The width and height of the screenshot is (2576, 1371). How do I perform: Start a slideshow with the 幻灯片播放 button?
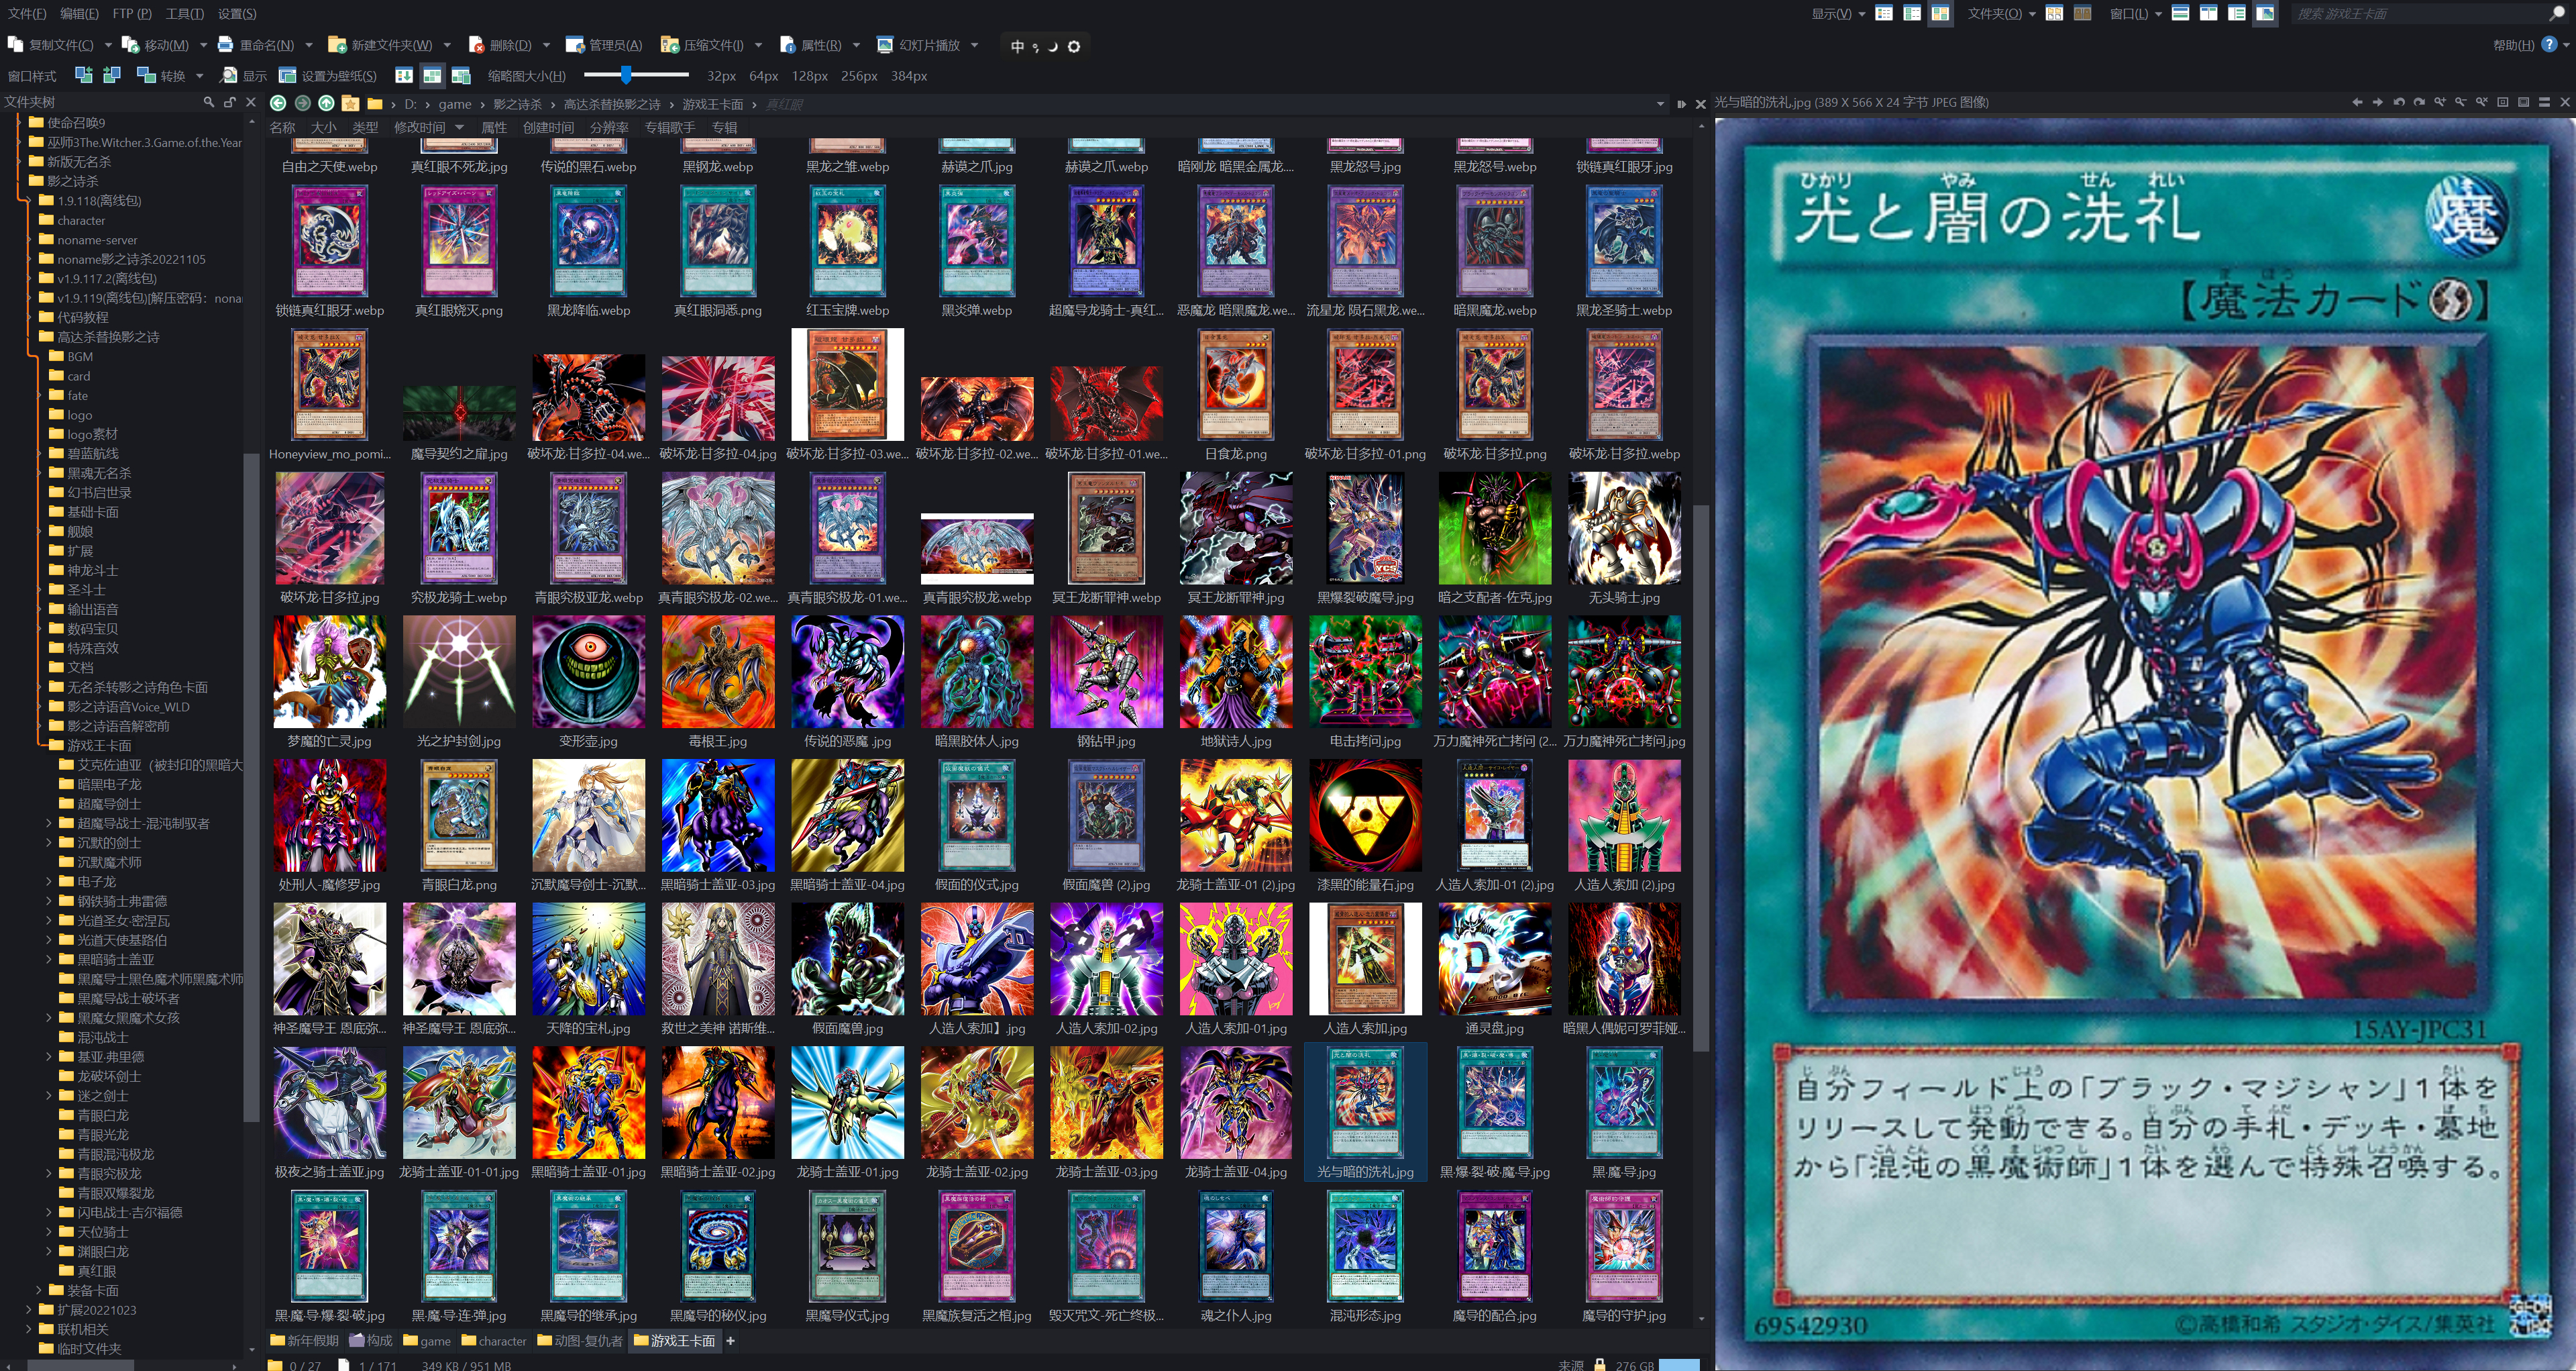tap(918, 45)
